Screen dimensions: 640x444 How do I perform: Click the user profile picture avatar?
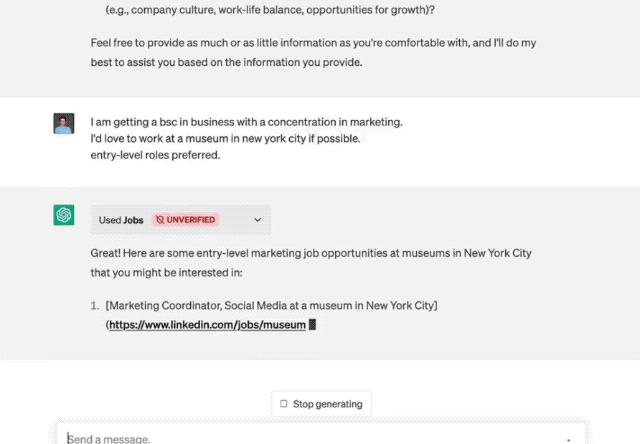(x=64, y=123)
